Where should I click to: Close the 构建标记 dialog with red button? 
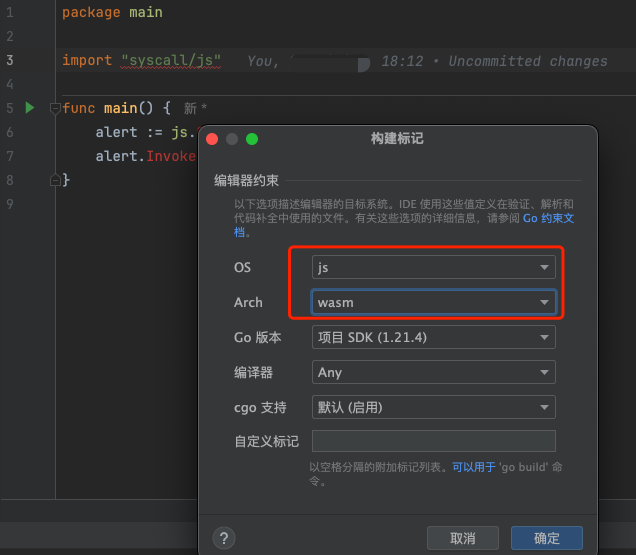(x=212, y=139)
